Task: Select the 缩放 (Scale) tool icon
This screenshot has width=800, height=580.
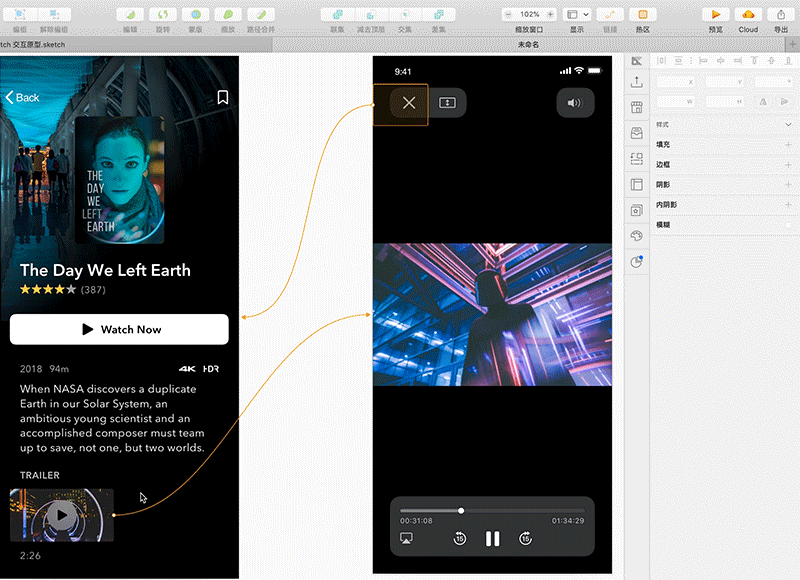Action: [228, 14]
